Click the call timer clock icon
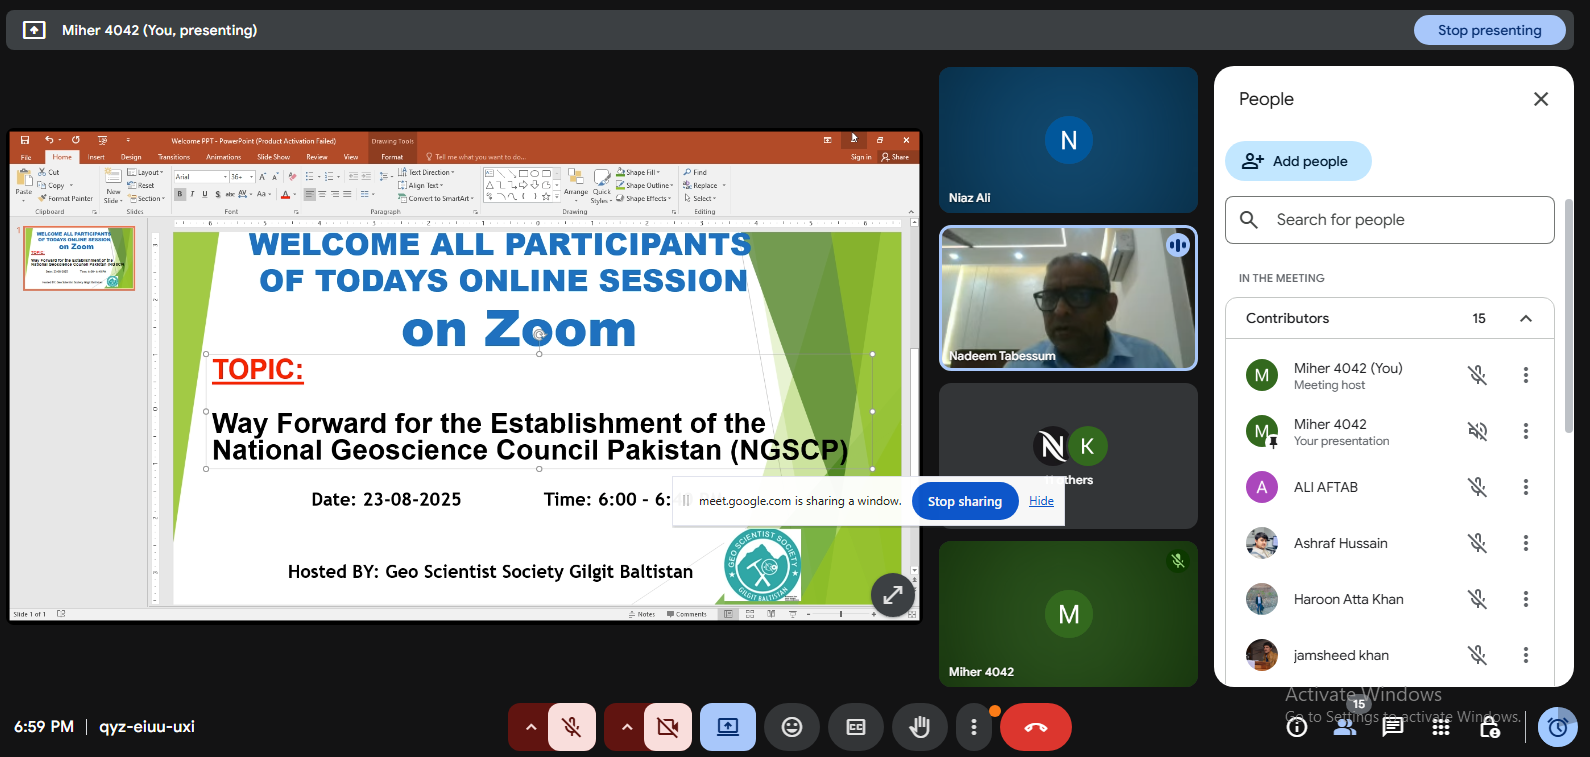Viewport: 1590px width, 757px height. pyautogui.click(x=1558, y=727)
